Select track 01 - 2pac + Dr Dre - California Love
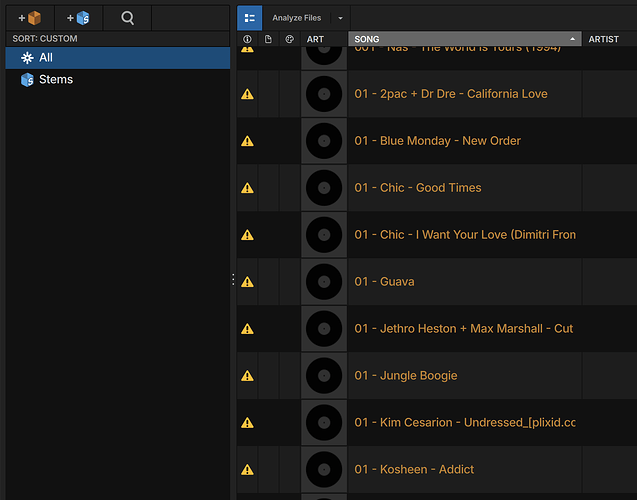The width and height of the screenshot is (637, 500). coord(451,94)
